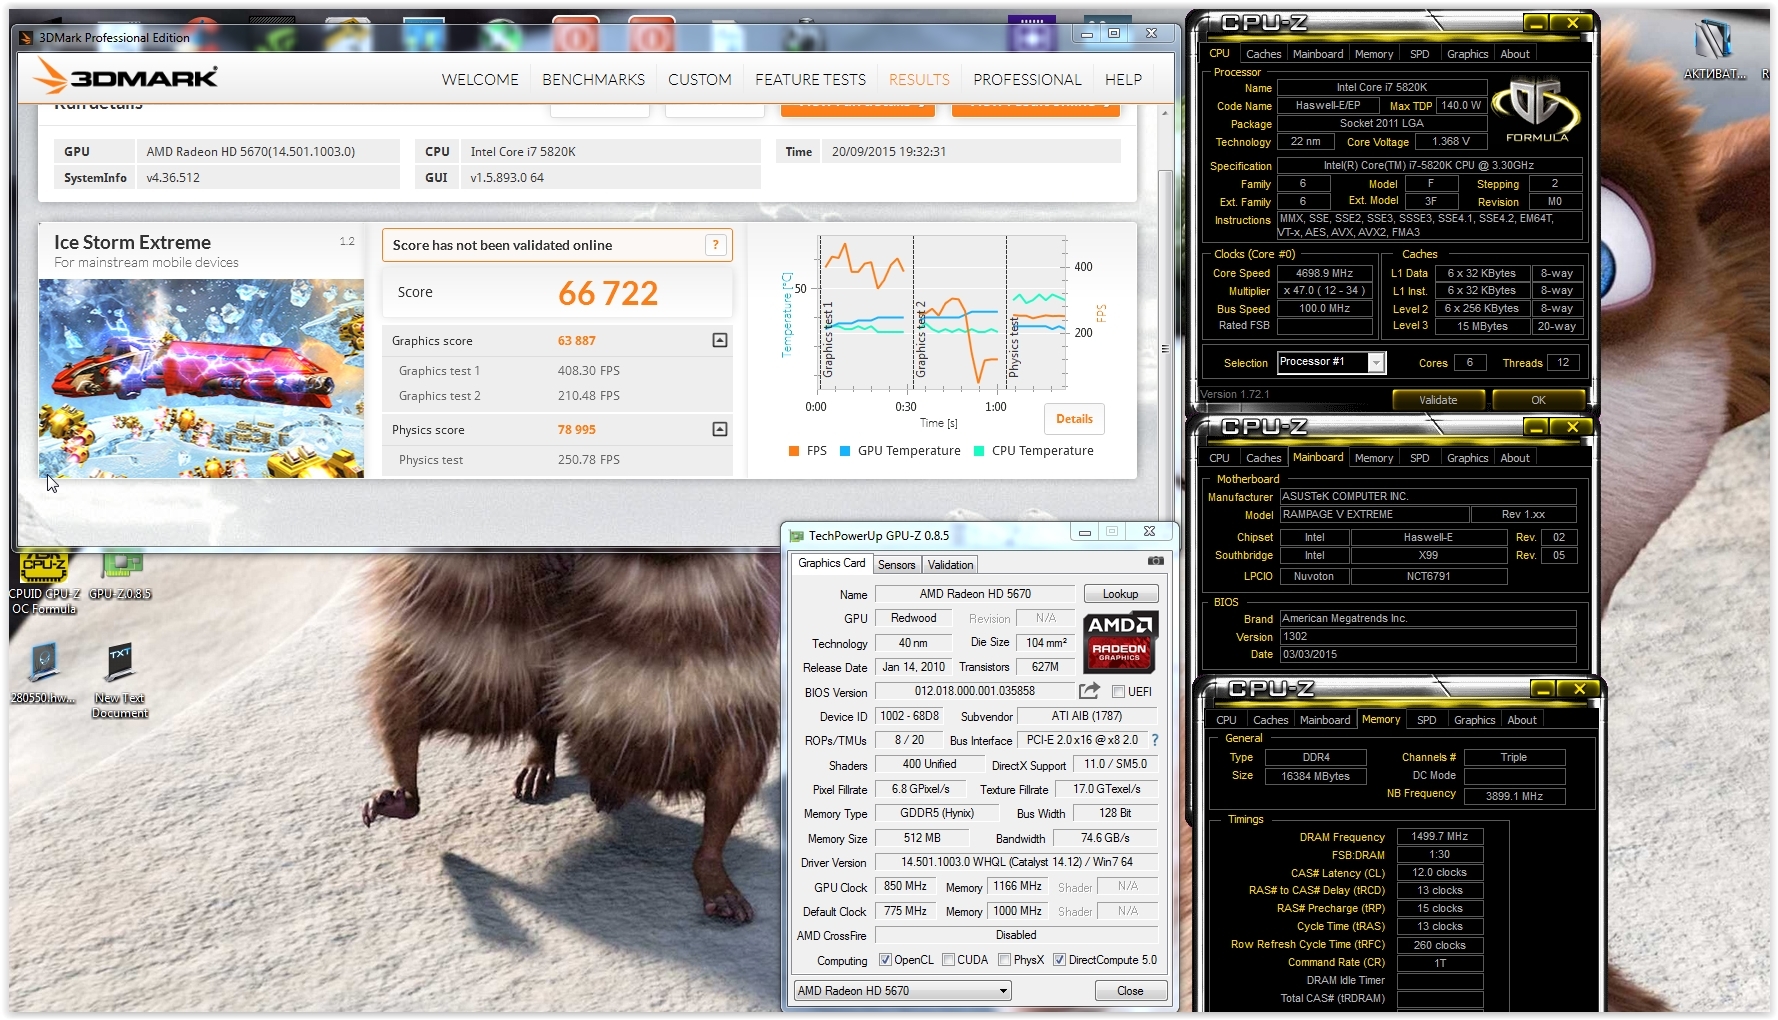Screen dimensions: 1778x1020
Task: Open the FEATURE TESTS tab
Action: coord(810,79)
